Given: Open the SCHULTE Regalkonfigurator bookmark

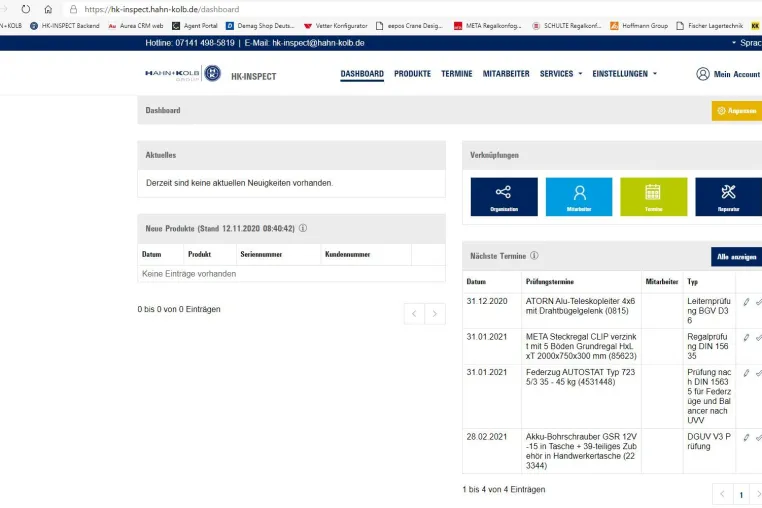Looking at the screenshot, I should point(567,26).
